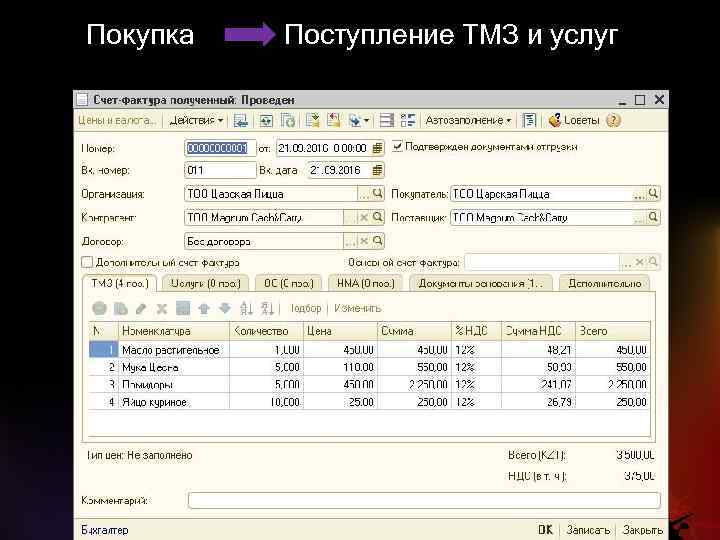This screenshot has height=540, width=720.
Task: Sort descending using the table toolbar icon
Action: pos(267,308)
